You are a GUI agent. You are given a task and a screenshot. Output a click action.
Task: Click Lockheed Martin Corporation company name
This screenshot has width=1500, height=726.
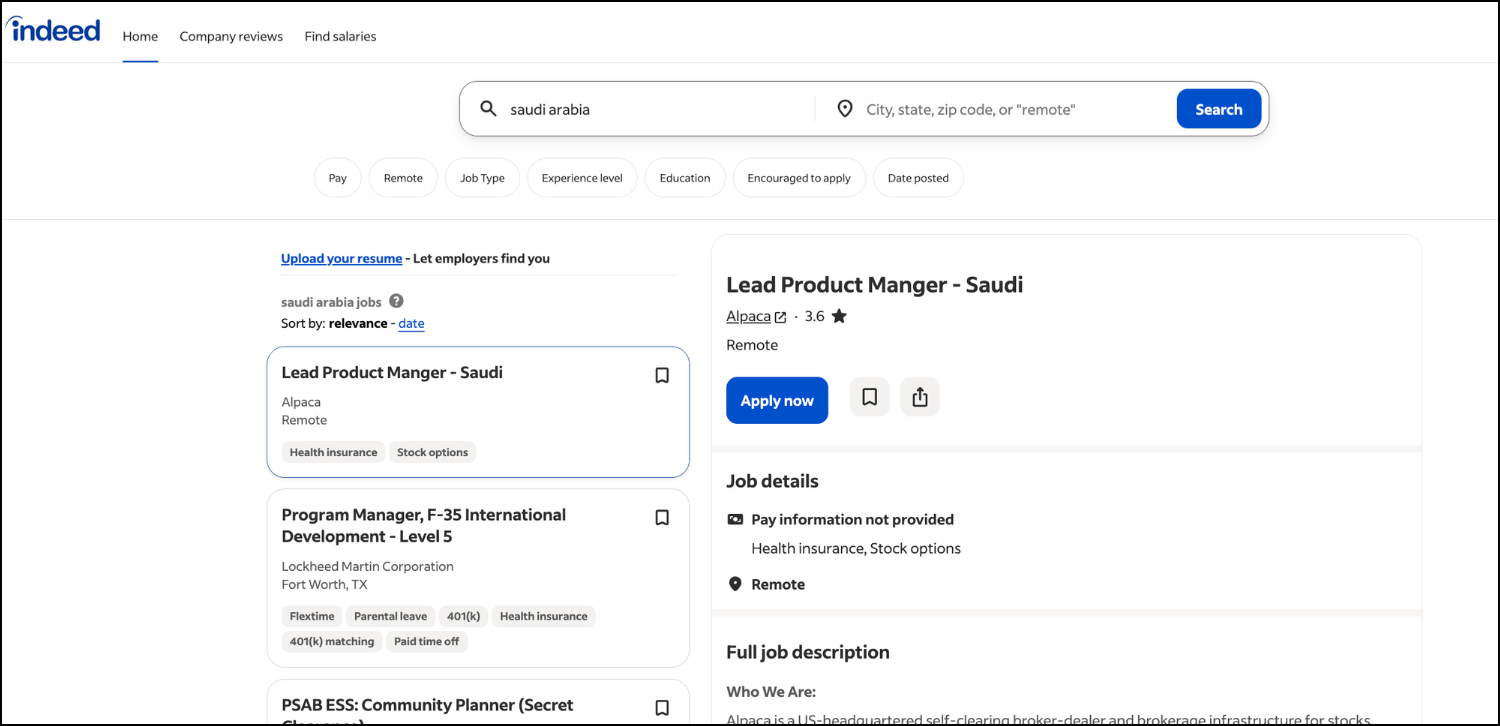point(367,566)
